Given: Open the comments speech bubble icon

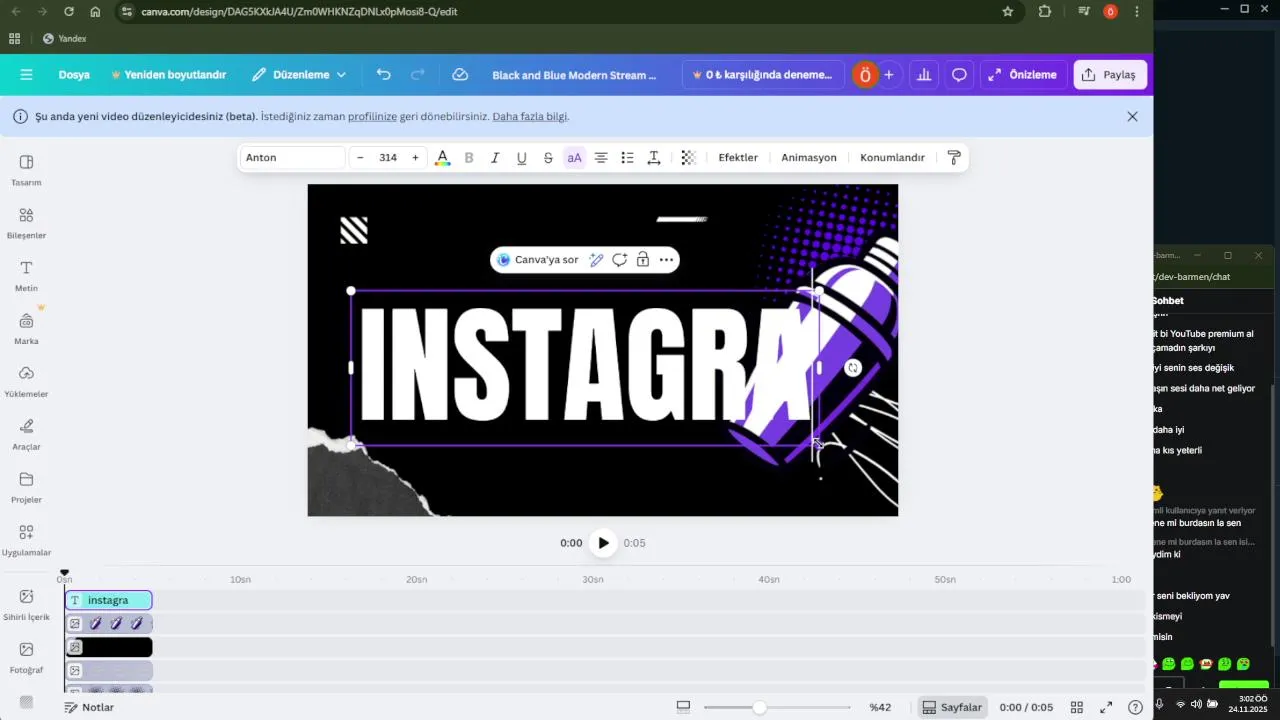Looking at the screenshot, I should tap(959, 75).
